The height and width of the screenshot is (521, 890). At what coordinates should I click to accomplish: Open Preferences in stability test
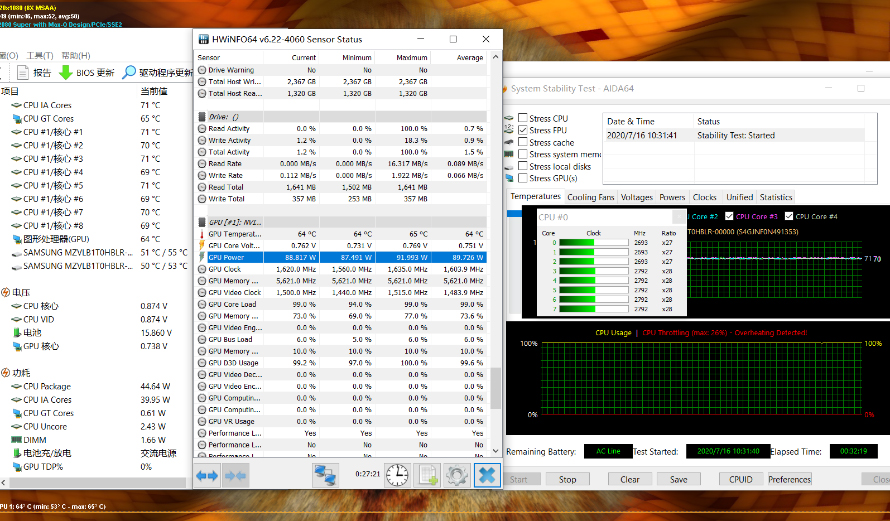[x=790, y=480]
